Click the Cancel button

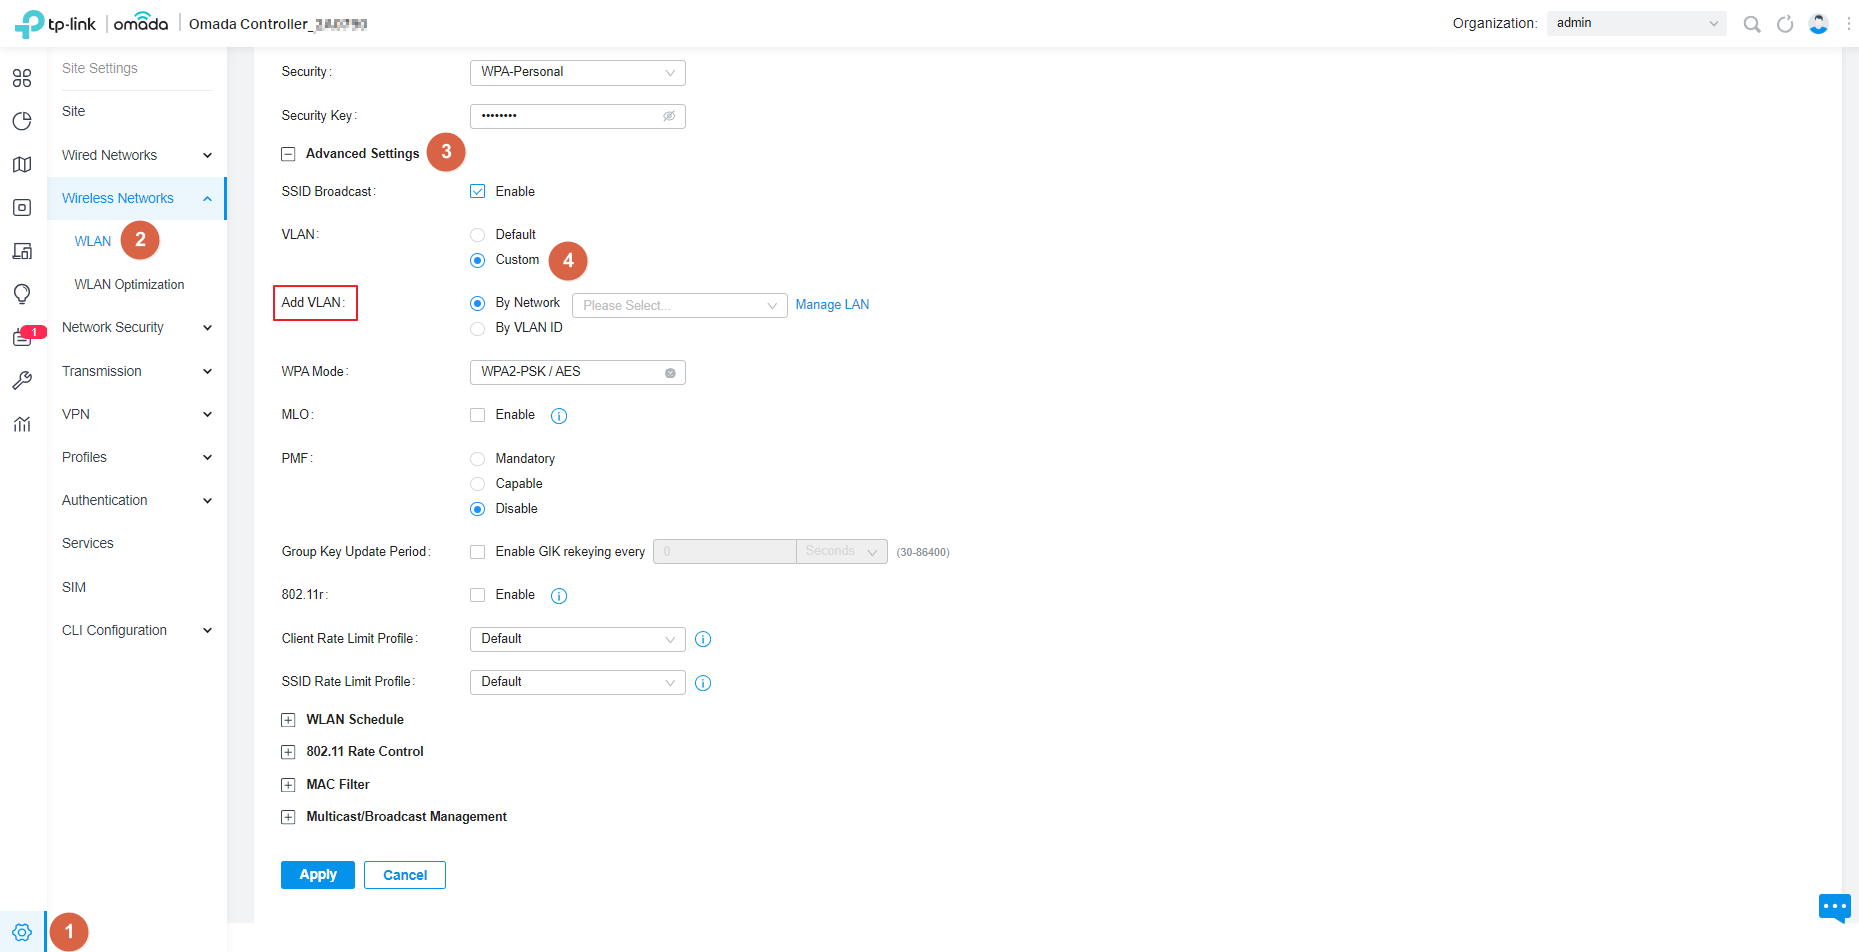405,875
